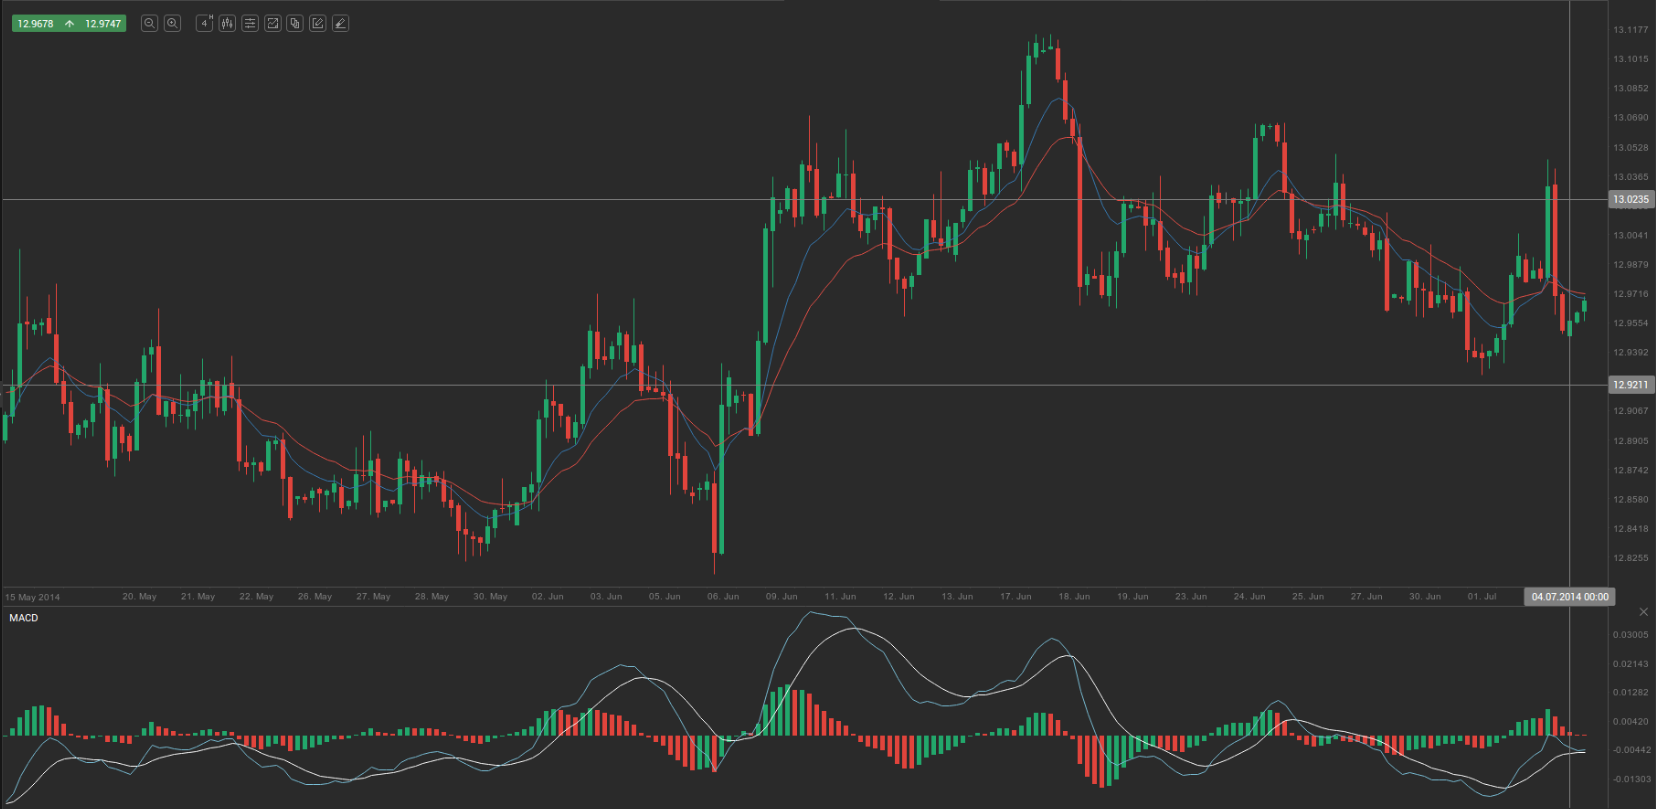Viewport: 1656px width, 809px height.
Task: Open the indicators settings sliders icon
Action: [x=250, y=23]
